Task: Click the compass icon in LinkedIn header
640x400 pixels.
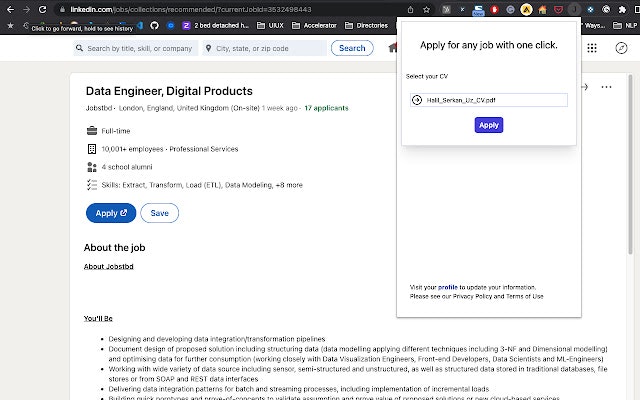Action: point(621,48)
